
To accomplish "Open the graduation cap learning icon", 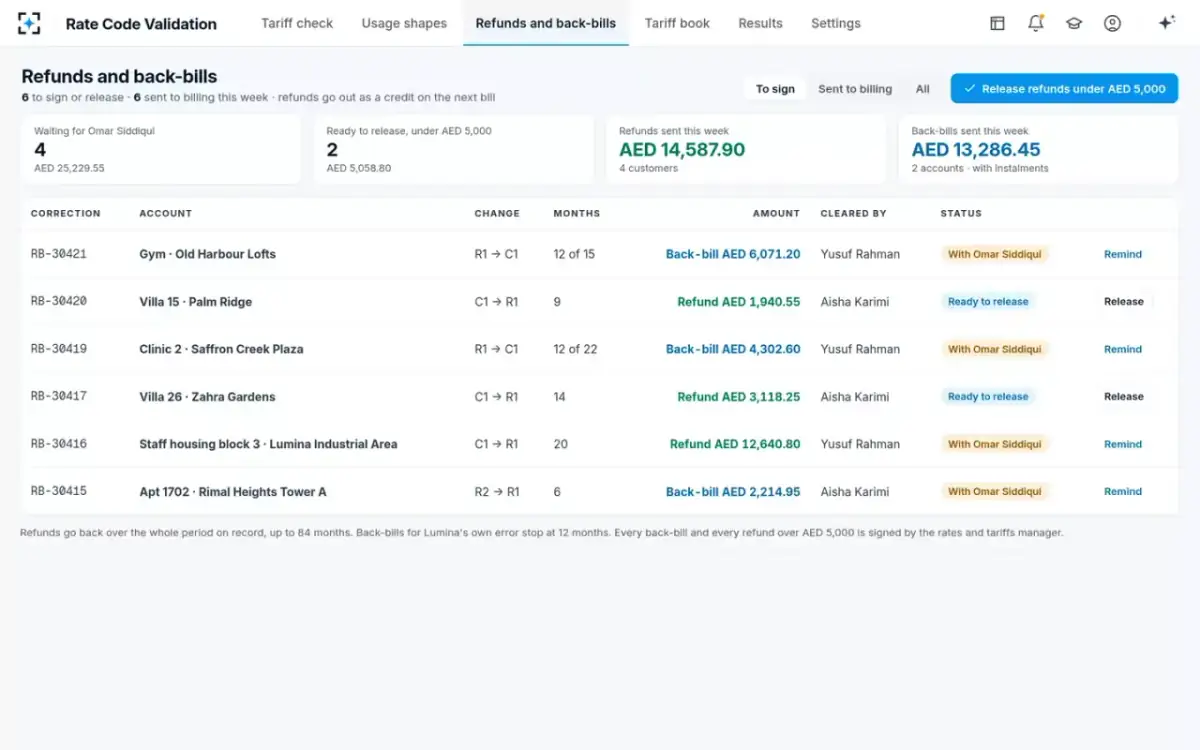I will pyautogui.click(x=1074, y=23).
